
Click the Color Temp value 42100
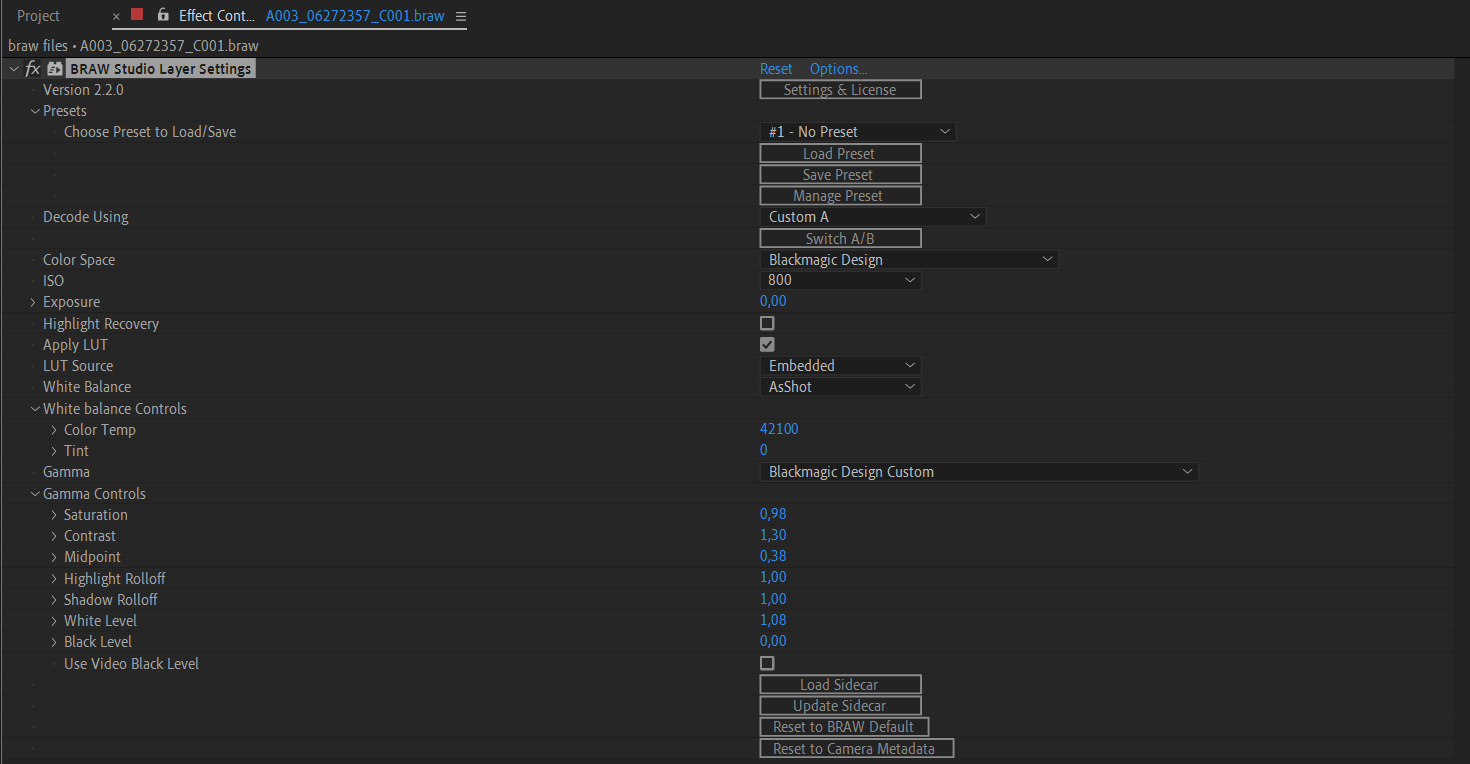(x=779, y=429)
